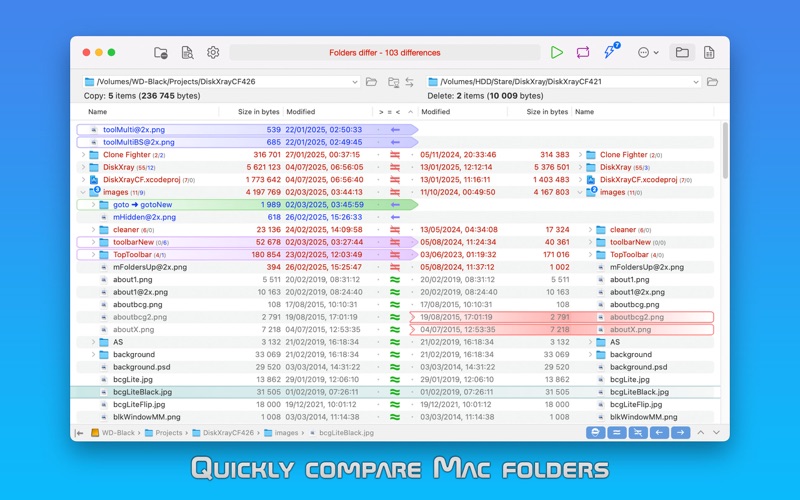Click DiskXrayCF426 in the path breadcrumb
The width and height of the screenshot is (800, 500).
223,433
